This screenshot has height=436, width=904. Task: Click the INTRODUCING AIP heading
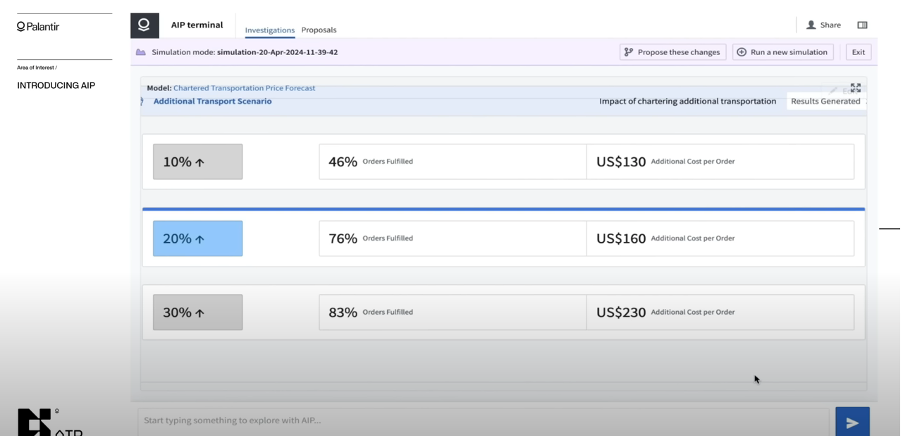pos(56,85)
